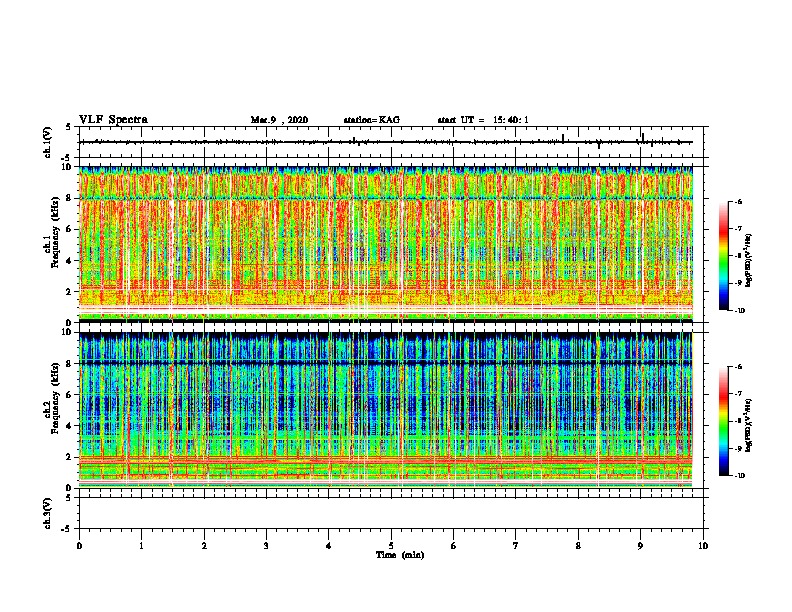Click the "8" minute tick on time axis
This screenshot has width=792, height=612.
coord(578,546)
